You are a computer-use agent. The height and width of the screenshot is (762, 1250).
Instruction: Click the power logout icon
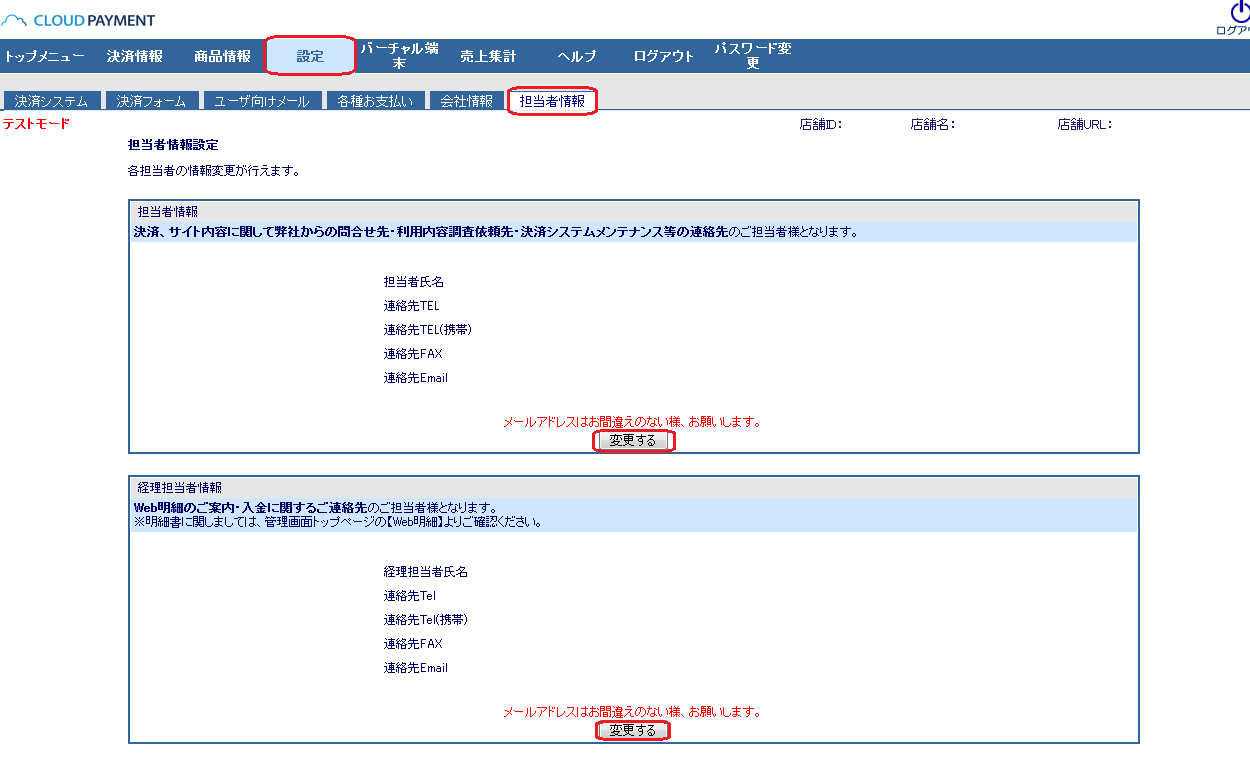(1239, 12)
